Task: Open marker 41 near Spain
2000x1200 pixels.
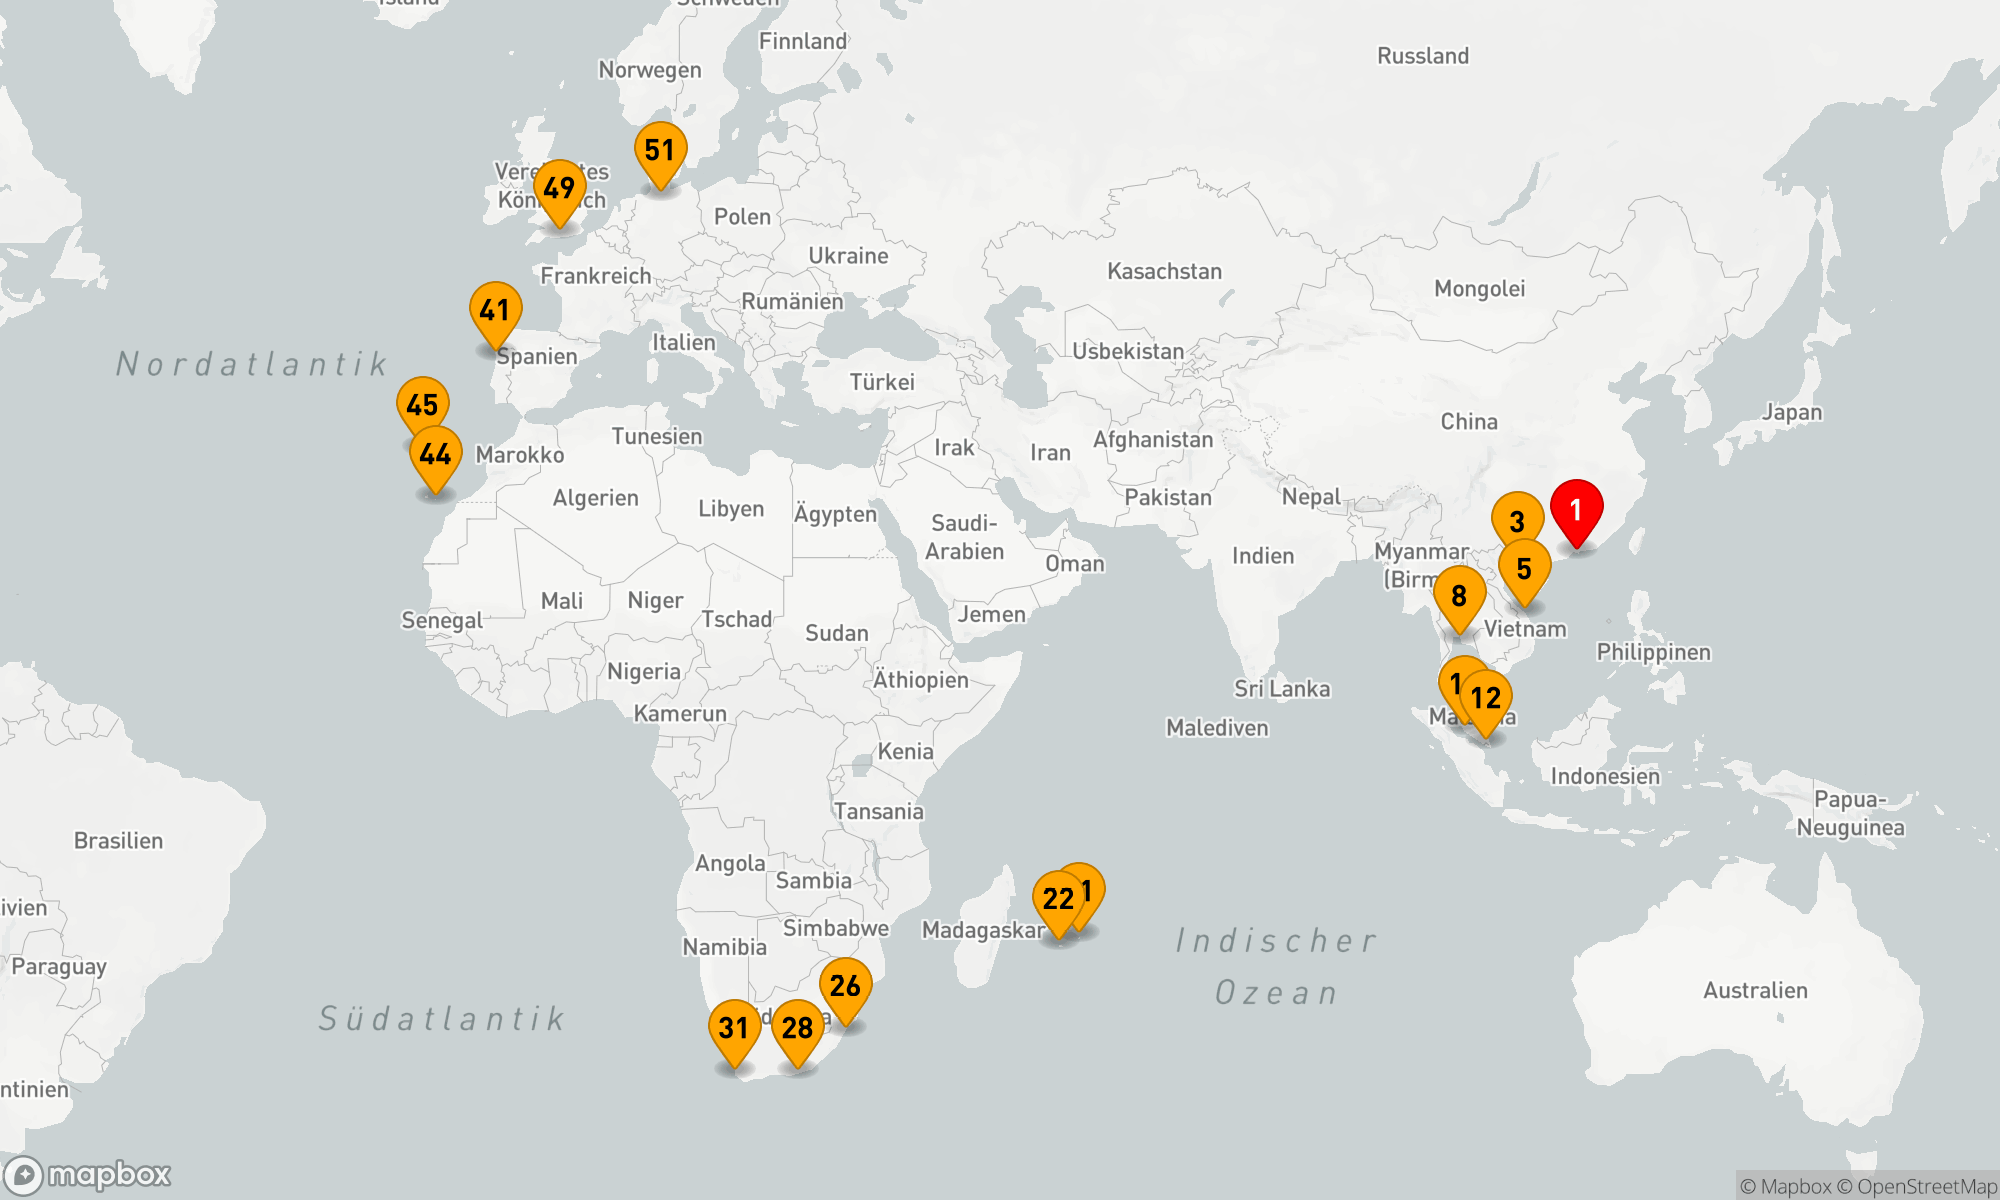Action: coord(495,311)
